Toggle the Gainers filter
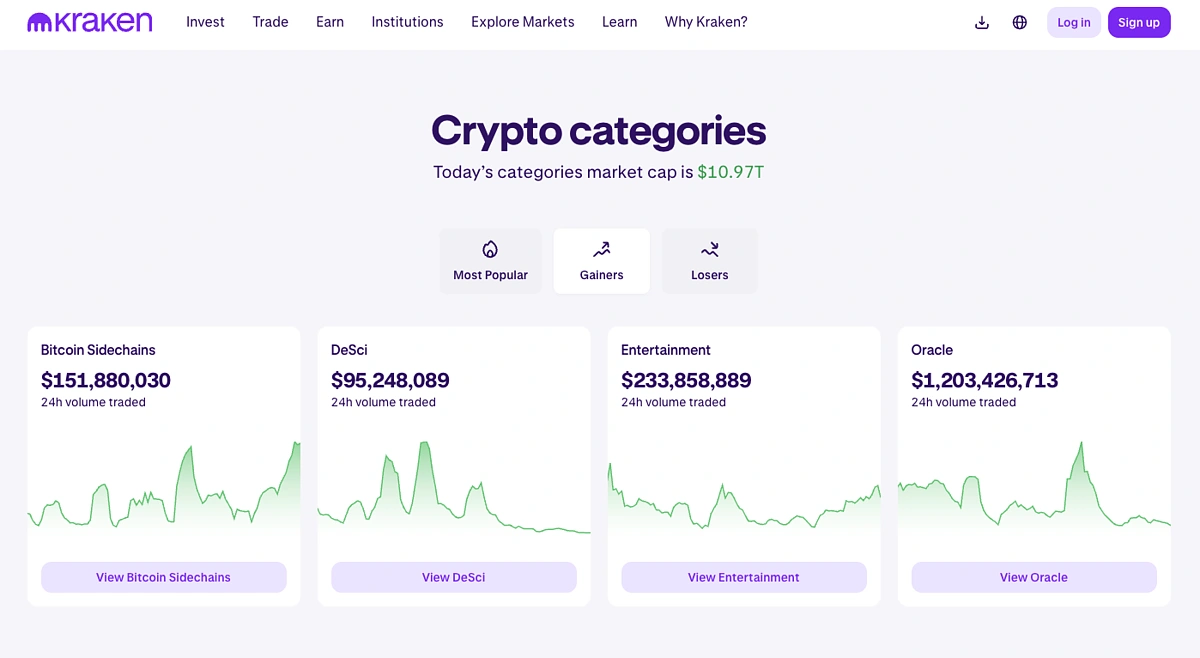1200x658 pixels. point(601,261)
